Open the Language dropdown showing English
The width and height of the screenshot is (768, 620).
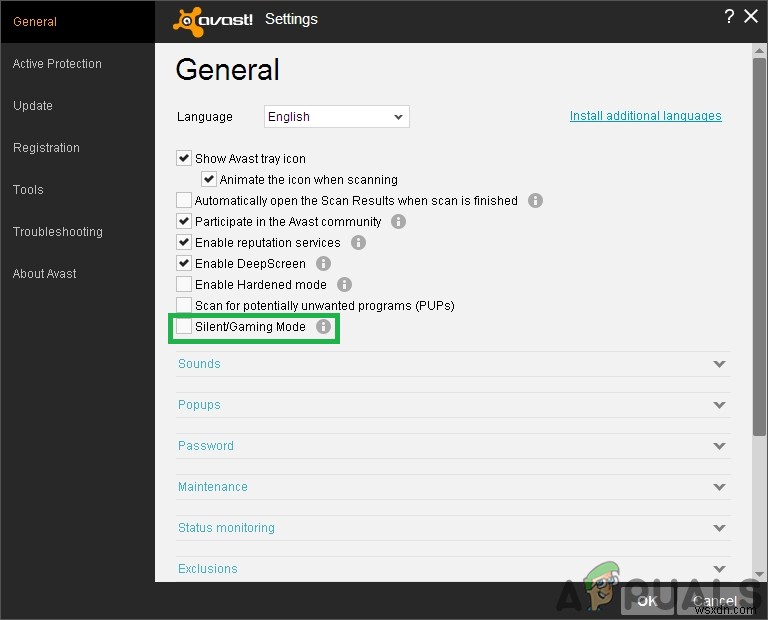coord(336,117)
